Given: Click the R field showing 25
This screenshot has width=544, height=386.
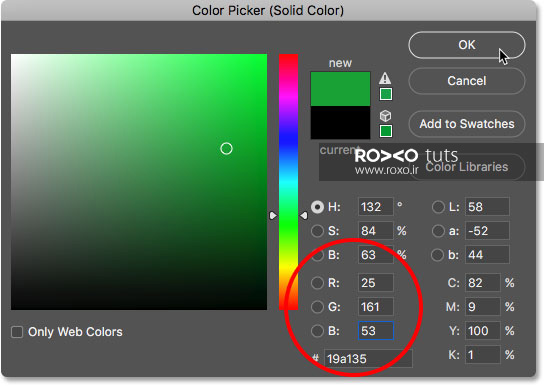Looking at the screenshot, I should [376, 283].
